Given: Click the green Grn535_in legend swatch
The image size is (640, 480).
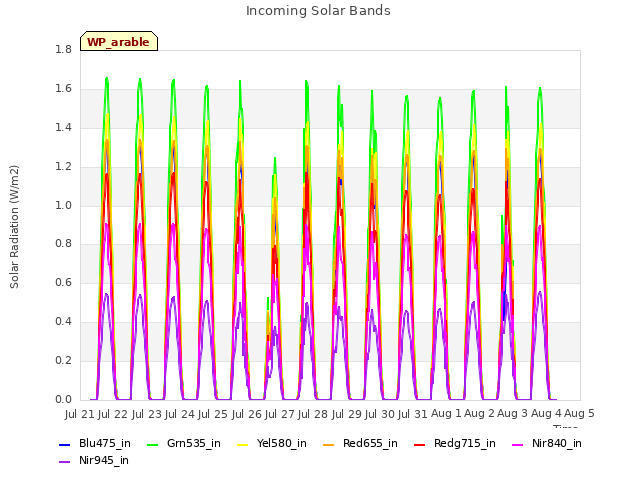Looking at the screenshot, I should pos(152,444).
